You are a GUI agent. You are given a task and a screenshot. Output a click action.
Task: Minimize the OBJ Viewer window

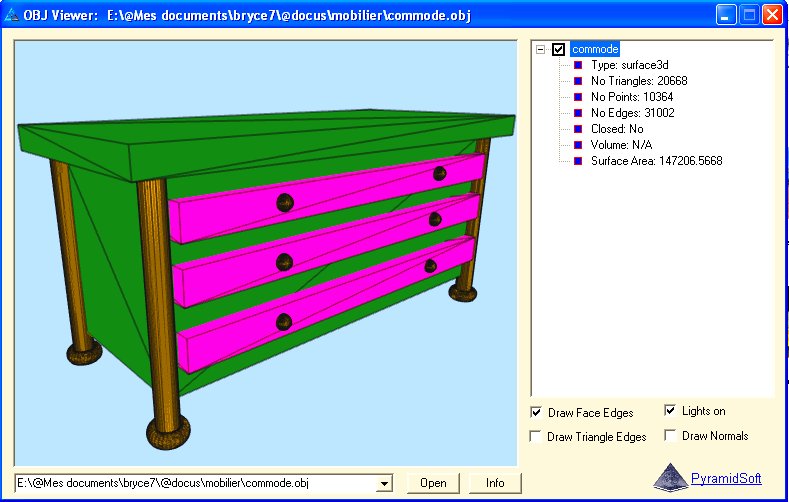pos(725,15)
